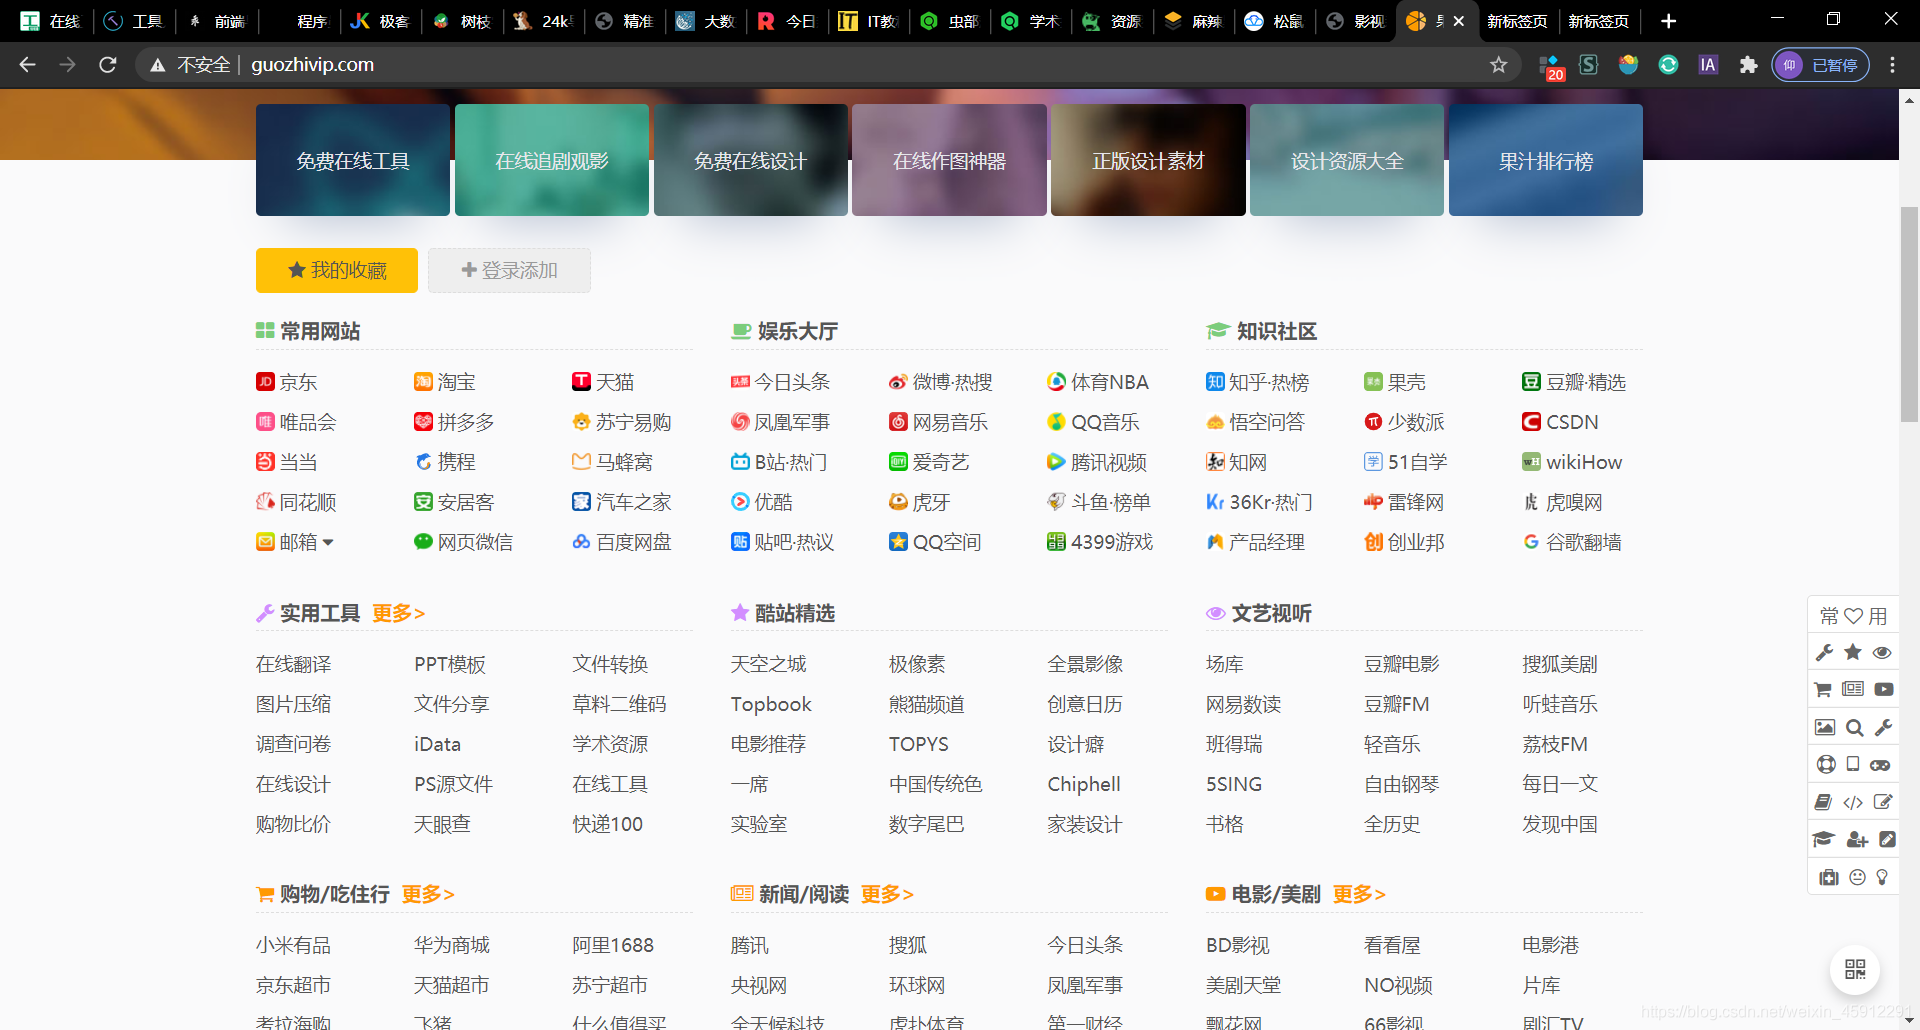This screenshot has height=1030, width=1920.
Task: Open the 谷歌翻墙 link
Action: [x=1572, y=542]
